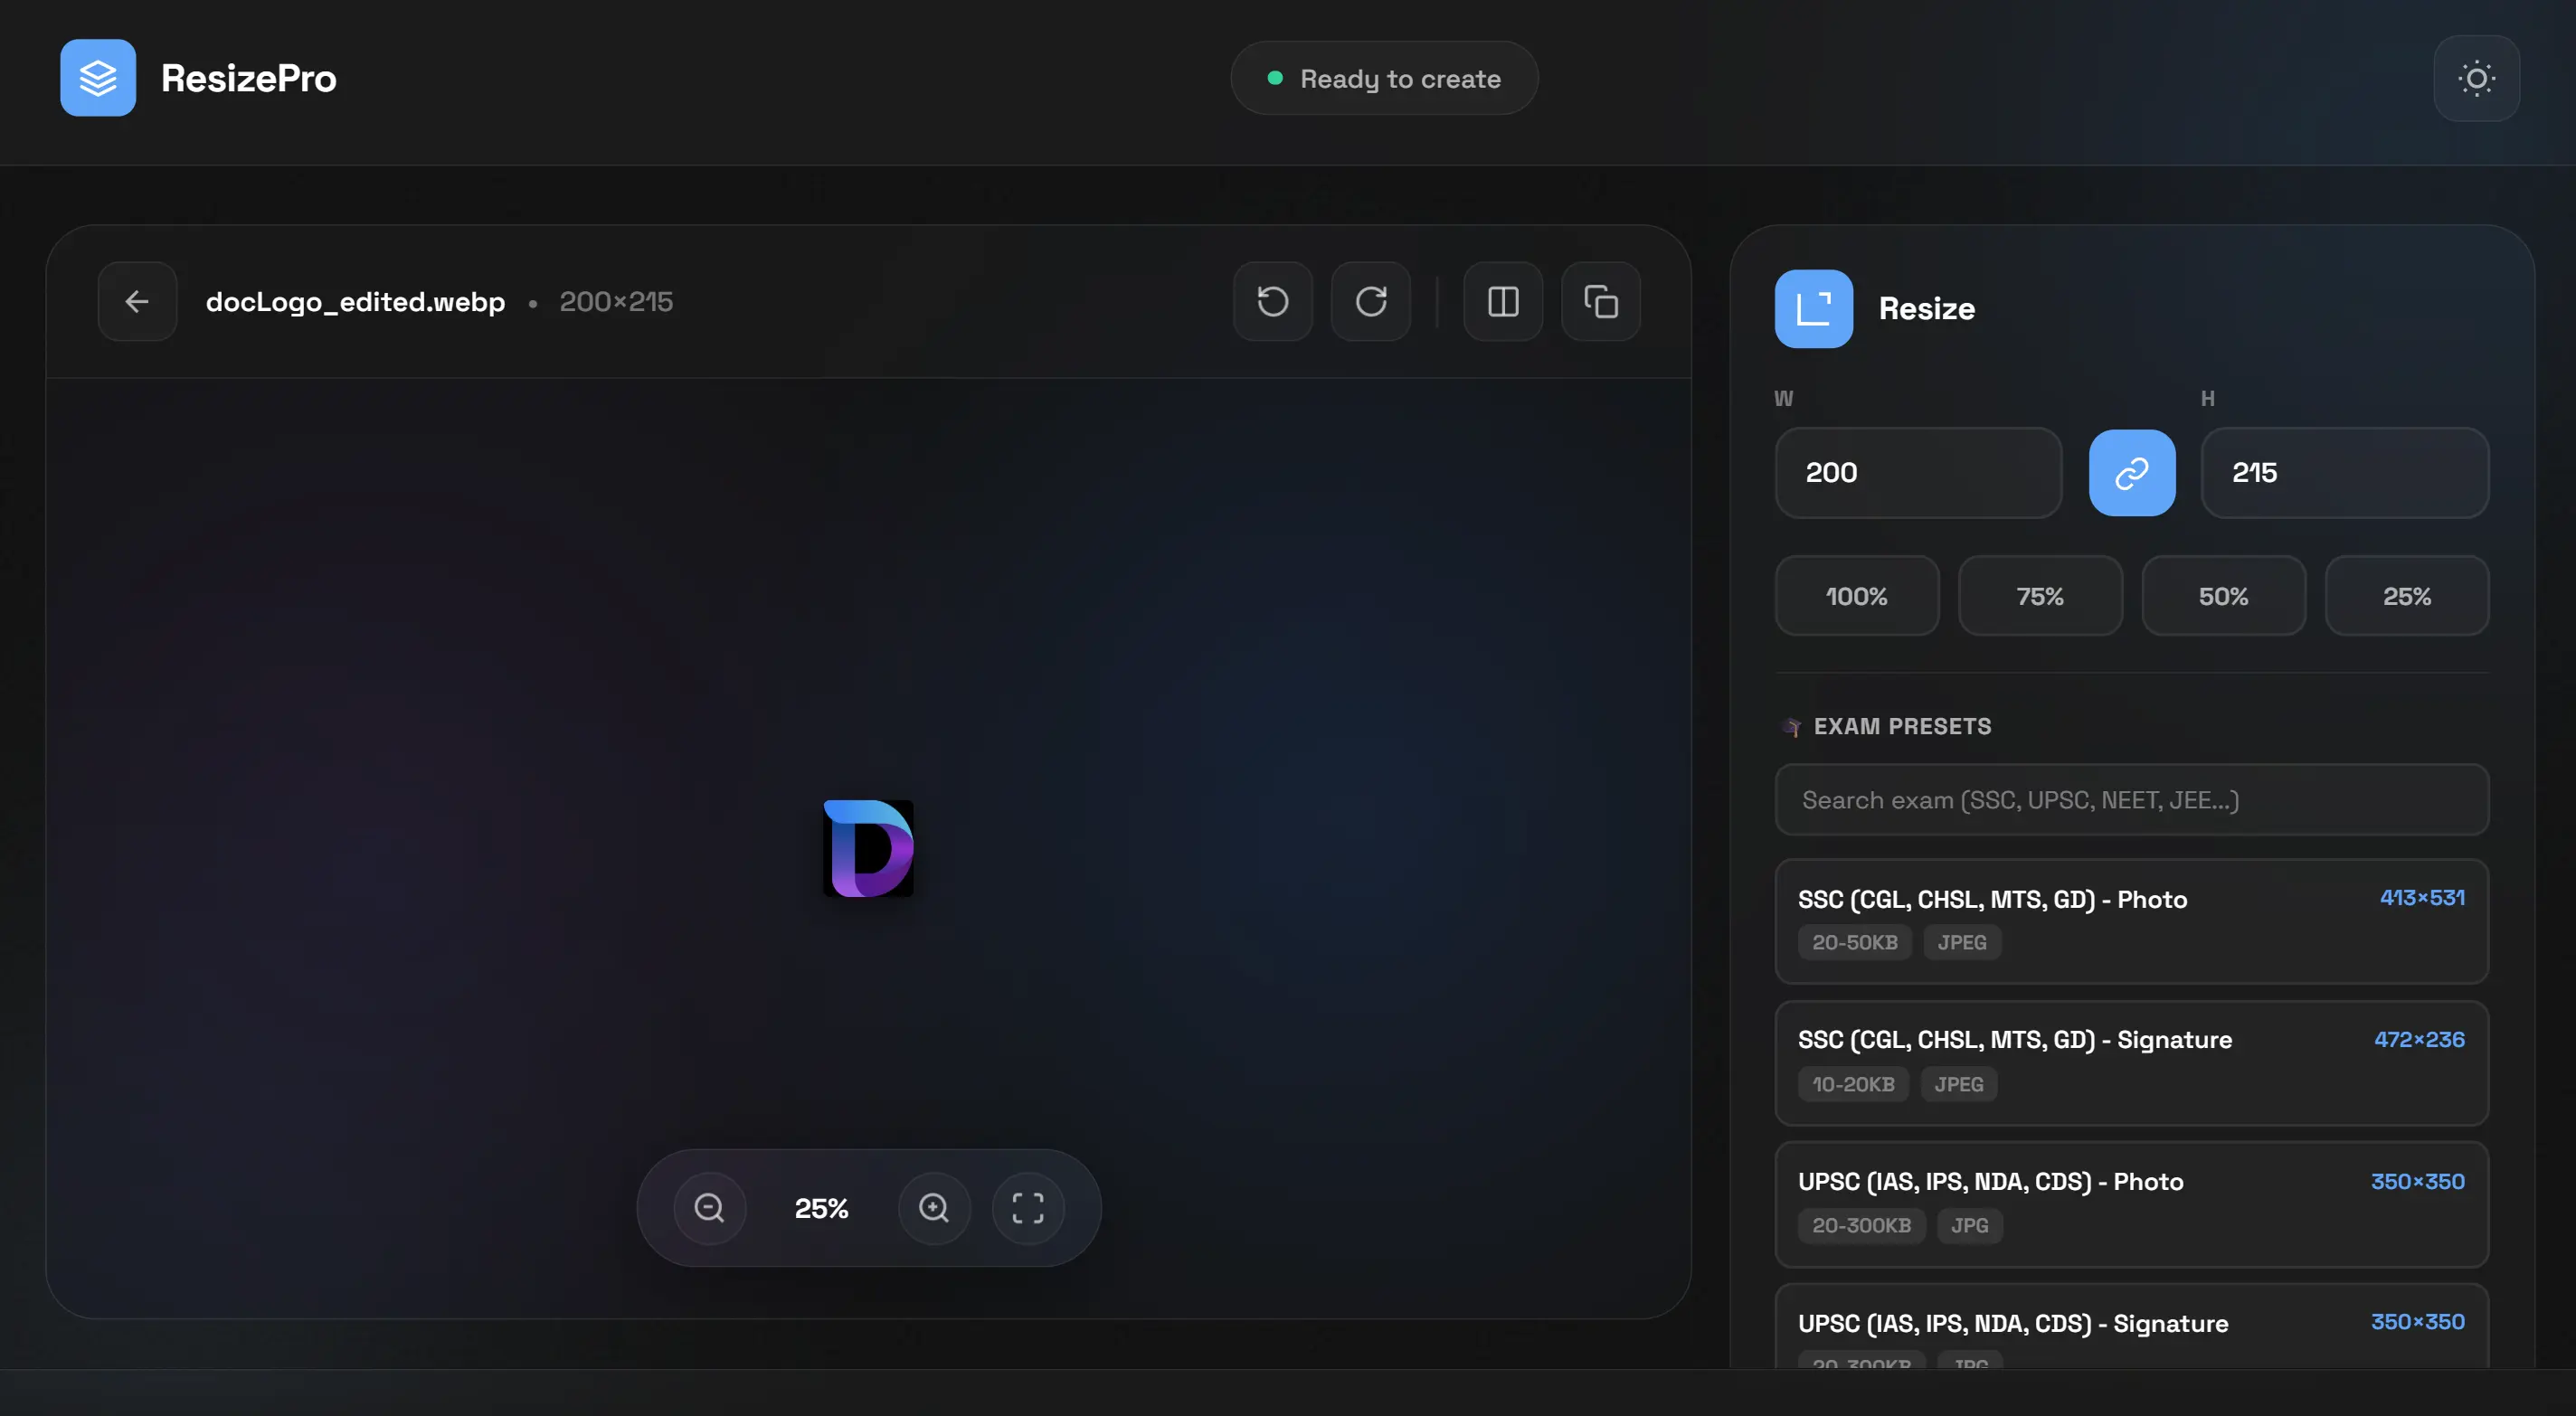
Task: Apply the 25% size preset
Action: coord(2406,596)
